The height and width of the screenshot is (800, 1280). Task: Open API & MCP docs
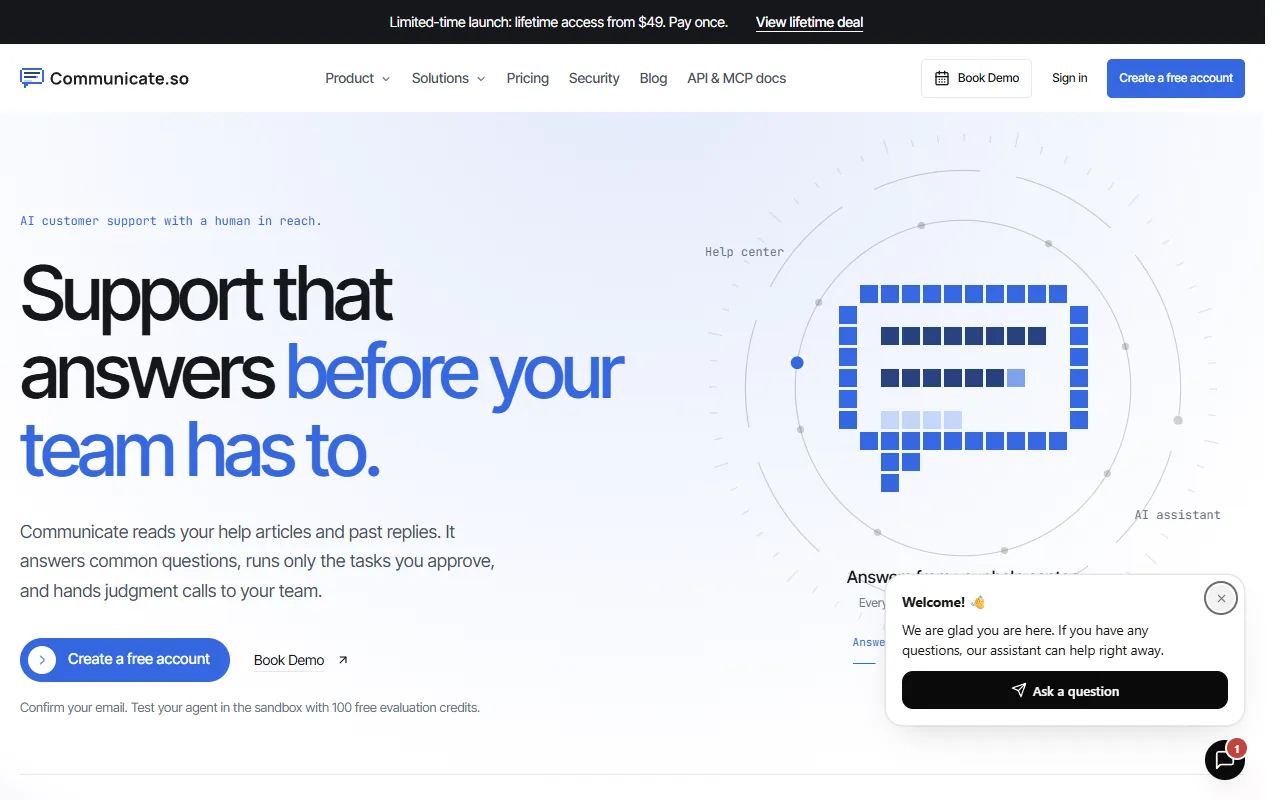pyautogui.click(x=737, y=78)
